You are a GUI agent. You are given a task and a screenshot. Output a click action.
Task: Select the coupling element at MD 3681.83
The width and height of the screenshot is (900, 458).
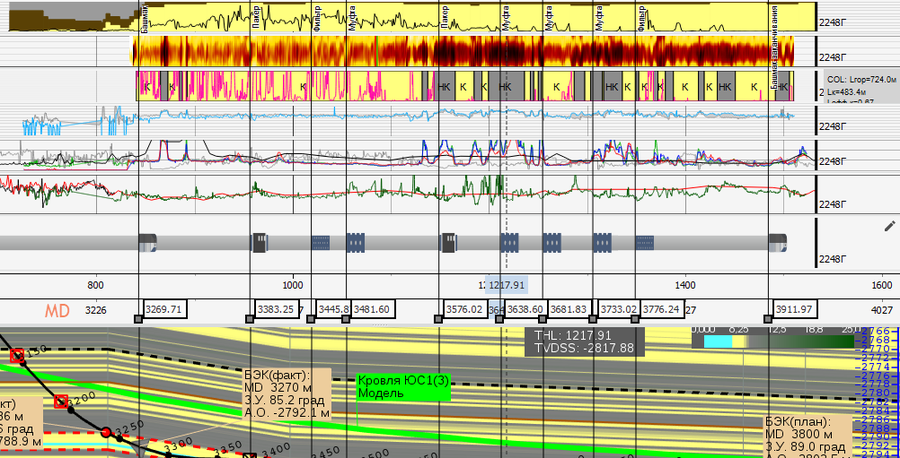pos(553,242)
